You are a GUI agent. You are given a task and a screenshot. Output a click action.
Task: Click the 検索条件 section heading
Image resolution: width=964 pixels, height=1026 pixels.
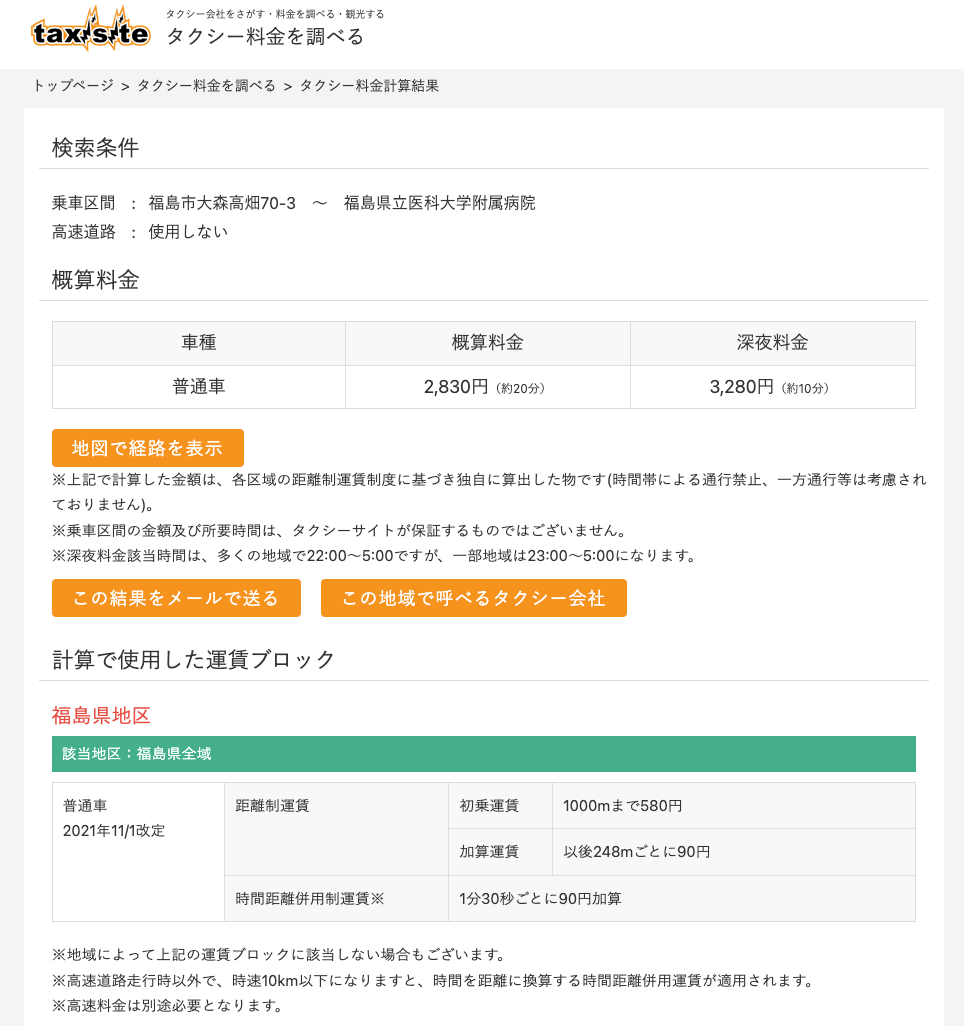pyautogui.click(x=96, y=148)
